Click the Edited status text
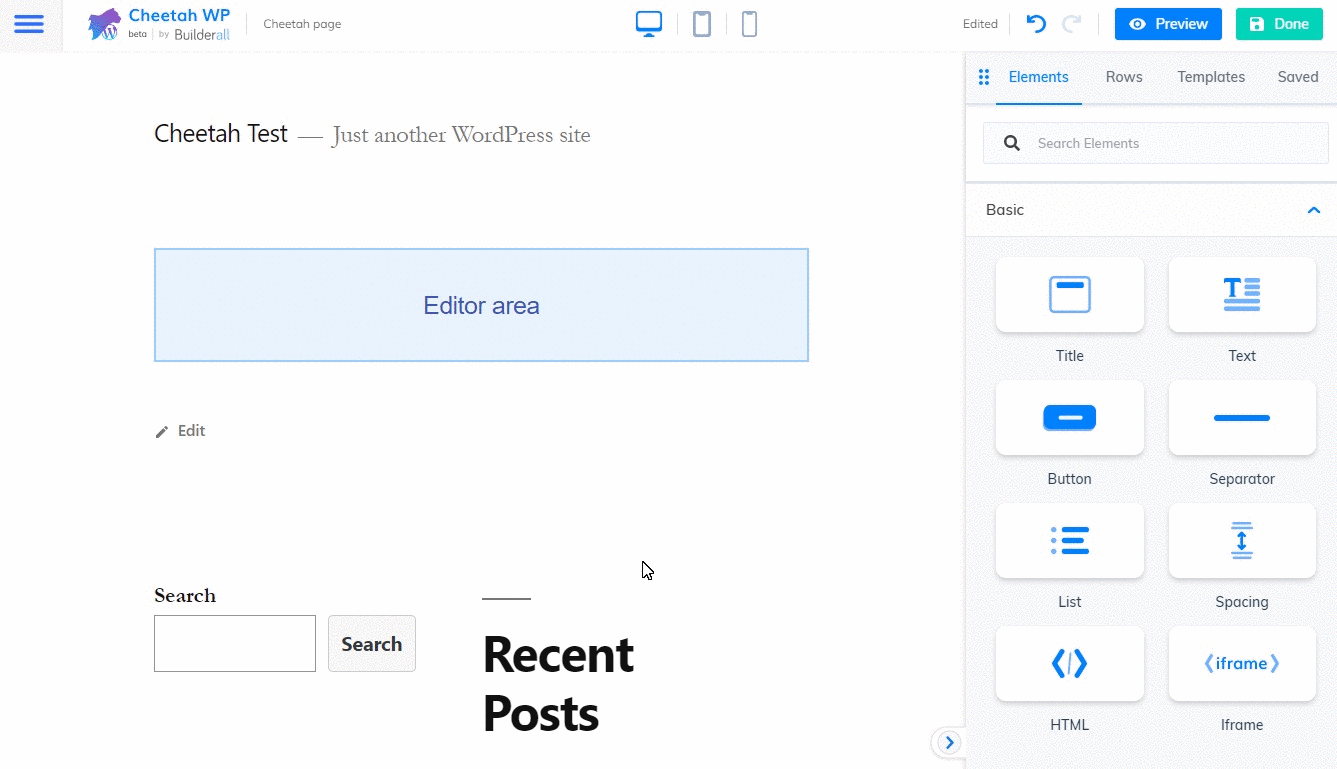The width and height of the screenshot is (1337, 769). (980, 24)
